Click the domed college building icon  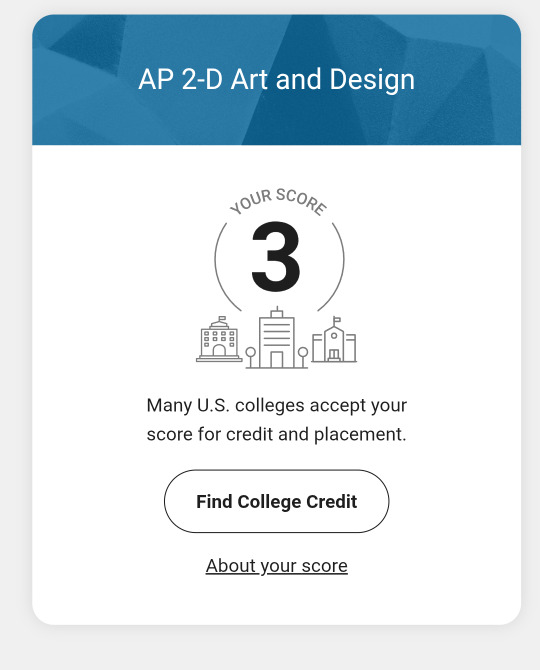219,339
